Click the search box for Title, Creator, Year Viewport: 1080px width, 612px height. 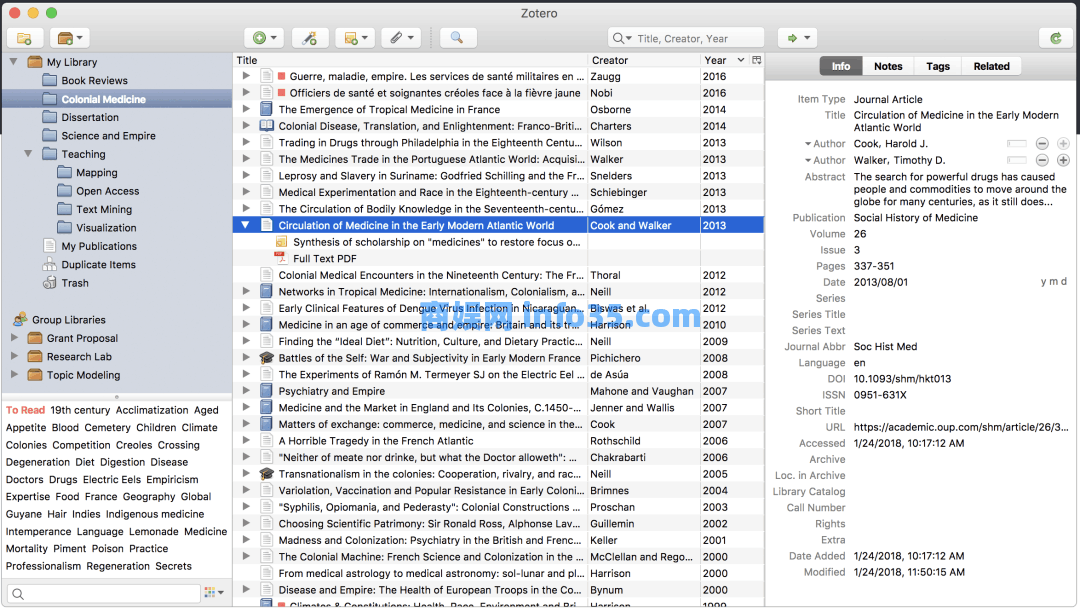click(686, 39)
